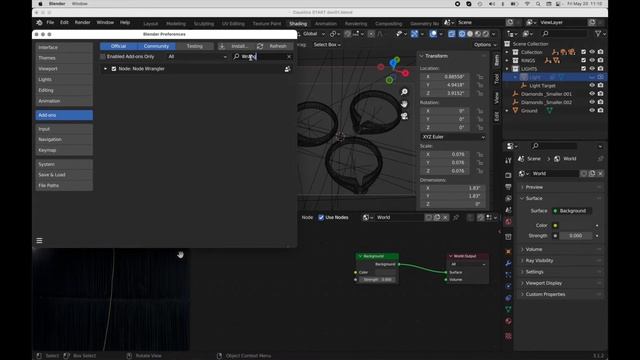Open the XYZ Euler rotation mode dropdown
Viewport: 640px width, 360px height.
453,137
